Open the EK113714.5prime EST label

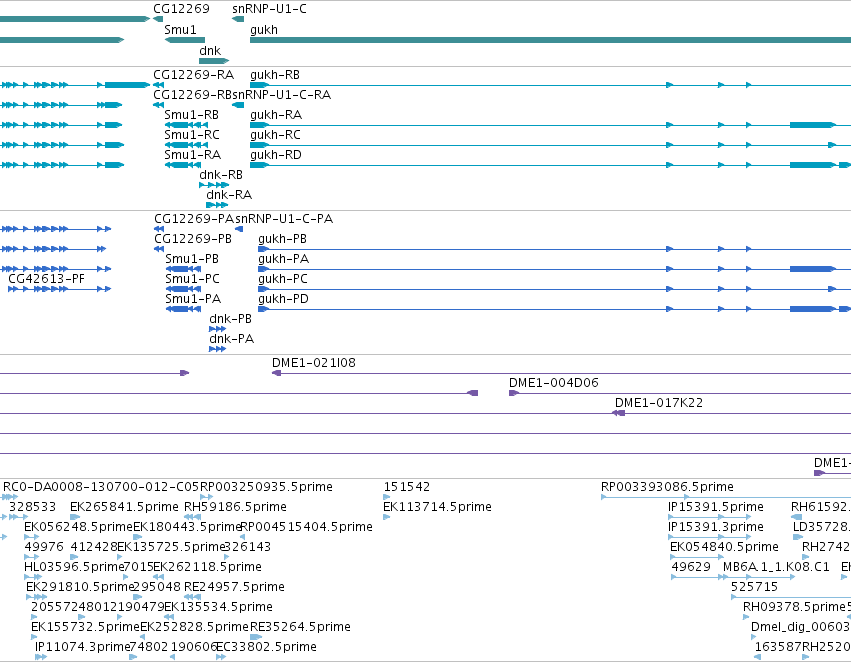(437, 507)
